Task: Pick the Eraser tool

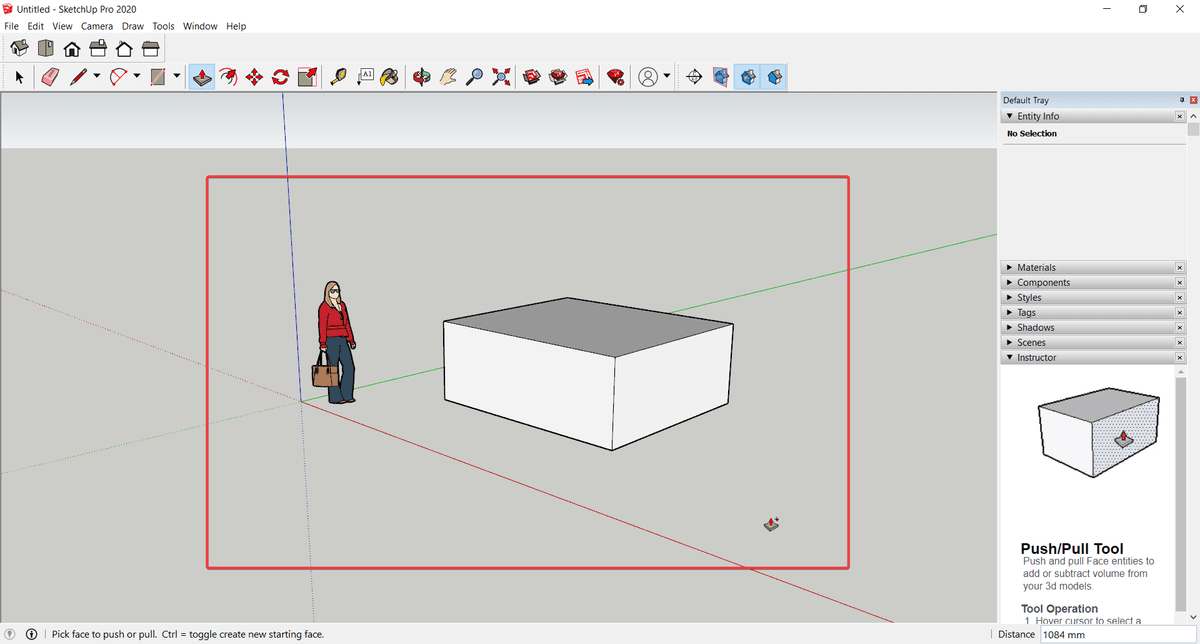Action: coord(51,77)
